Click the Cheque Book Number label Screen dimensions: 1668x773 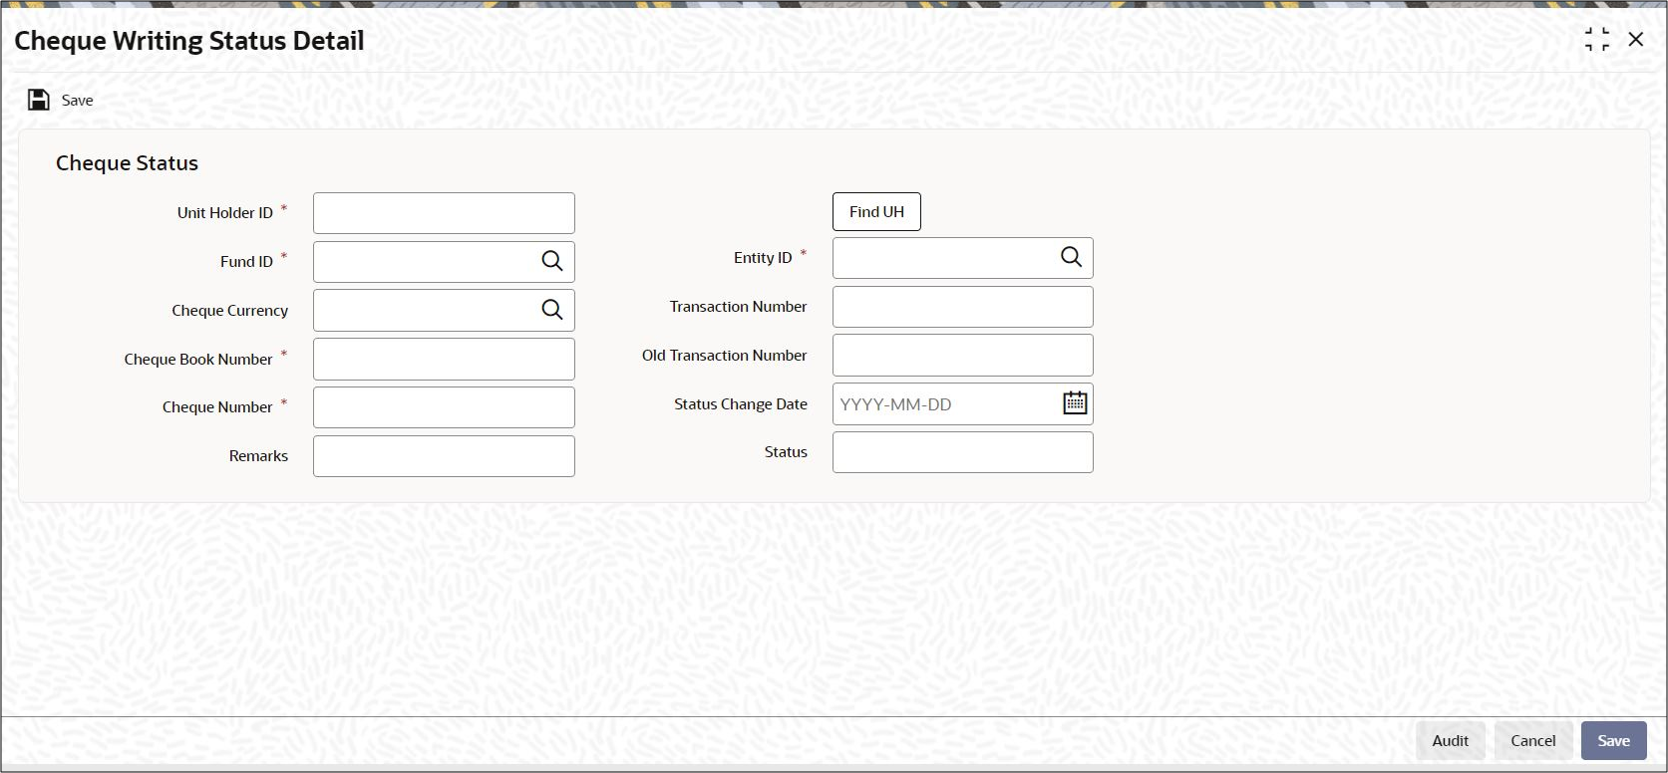(x=198, y=359)
